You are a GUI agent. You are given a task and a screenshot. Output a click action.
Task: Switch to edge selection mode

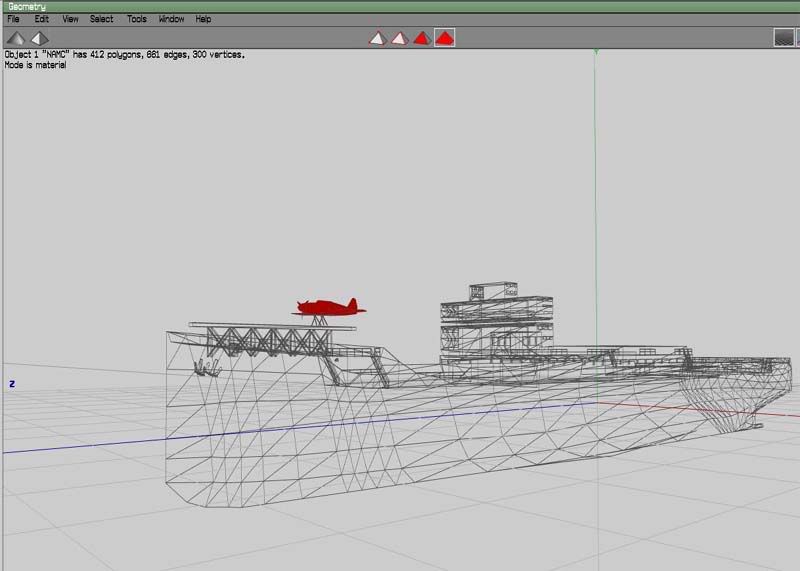coord(399,38)
